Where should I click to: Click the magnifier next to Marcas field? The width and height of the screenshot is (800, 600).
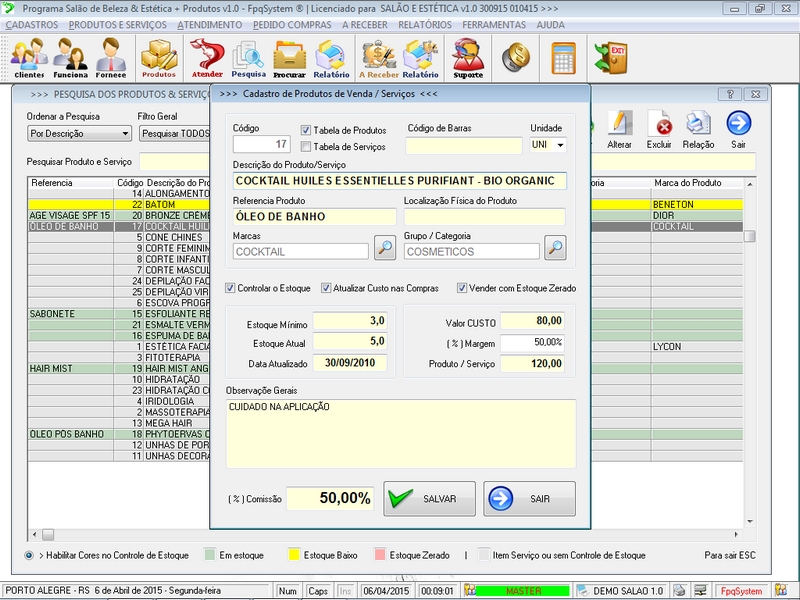(384, 247)
